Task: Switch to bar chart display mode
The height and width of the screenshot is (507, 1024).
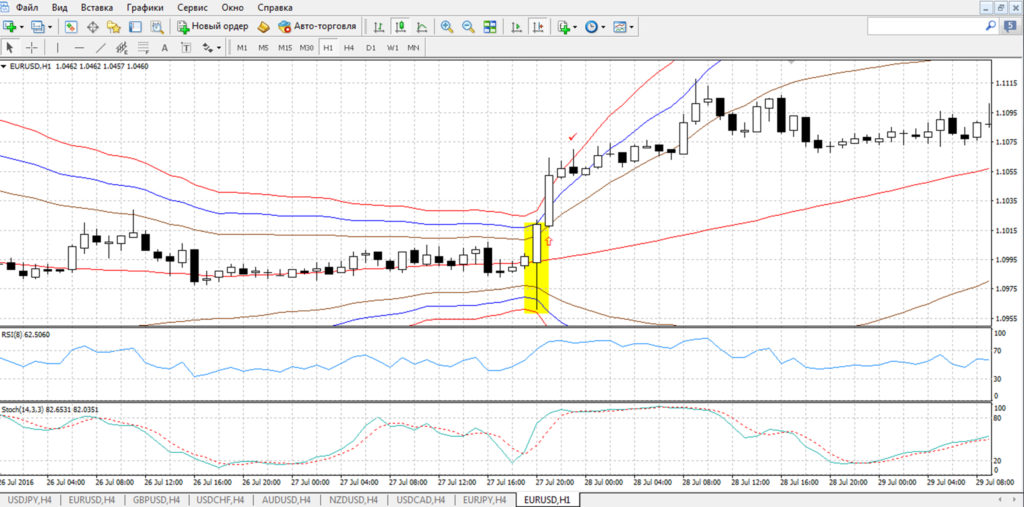Action: [x=379, y=27]
